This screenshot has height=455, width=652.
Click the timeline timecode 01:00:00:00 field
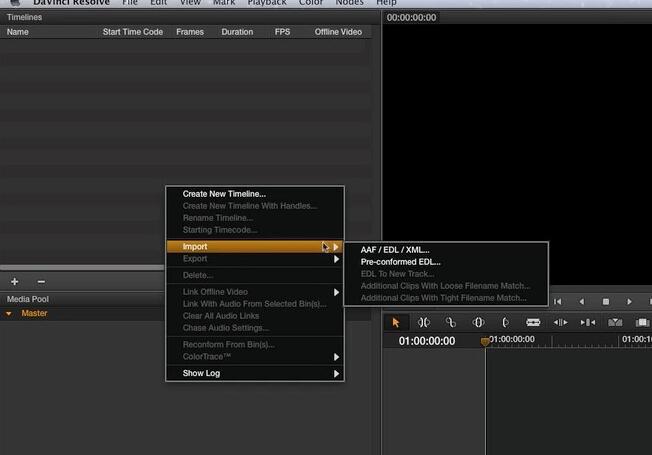click(427, 341)
